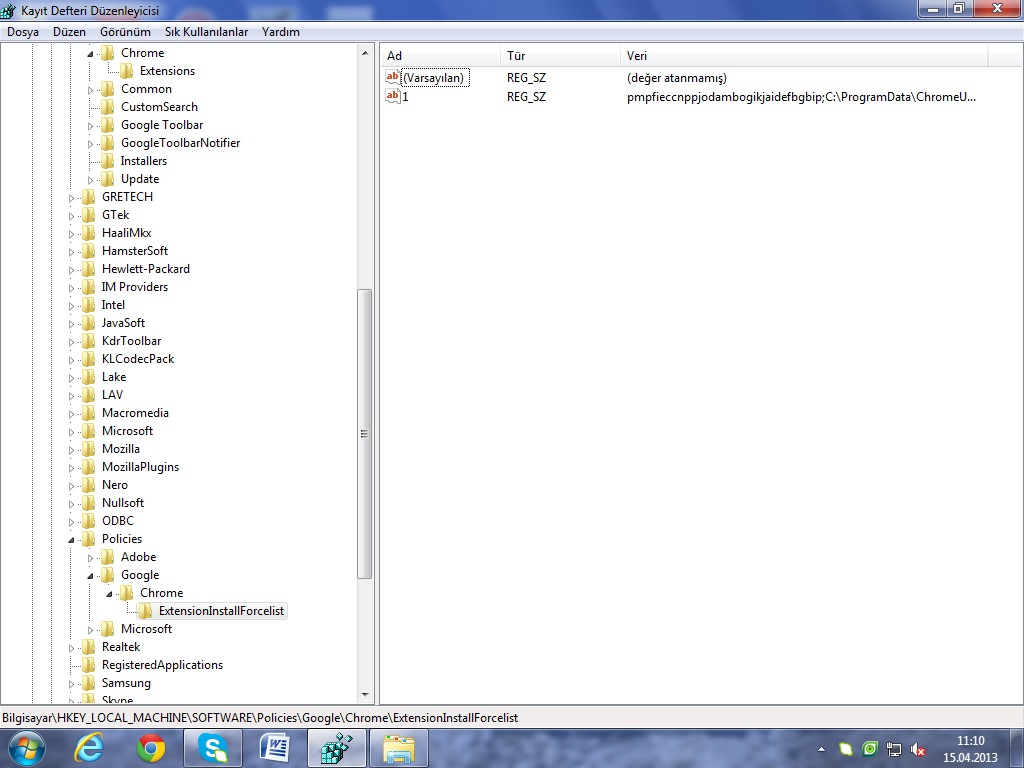
Task: Click the muted volume tray icon
Action: (918, 749)
